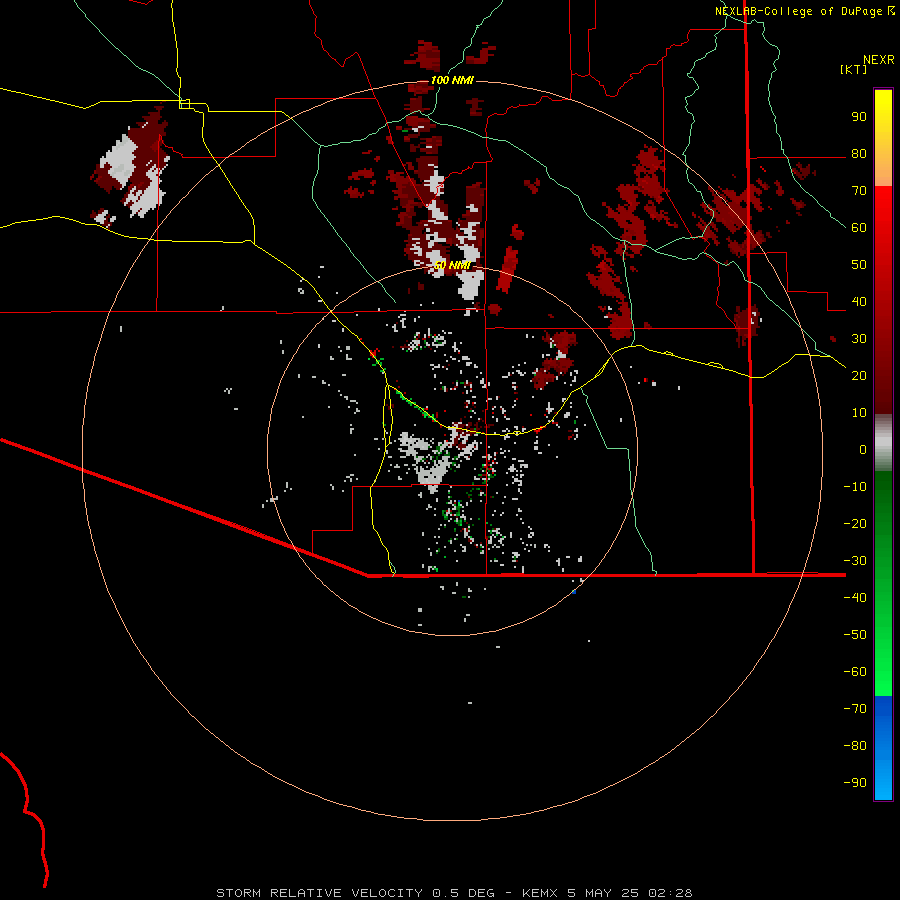Click the 5 MAY 25 date text
Screen dimensions: 900x900
click(604, 893)
